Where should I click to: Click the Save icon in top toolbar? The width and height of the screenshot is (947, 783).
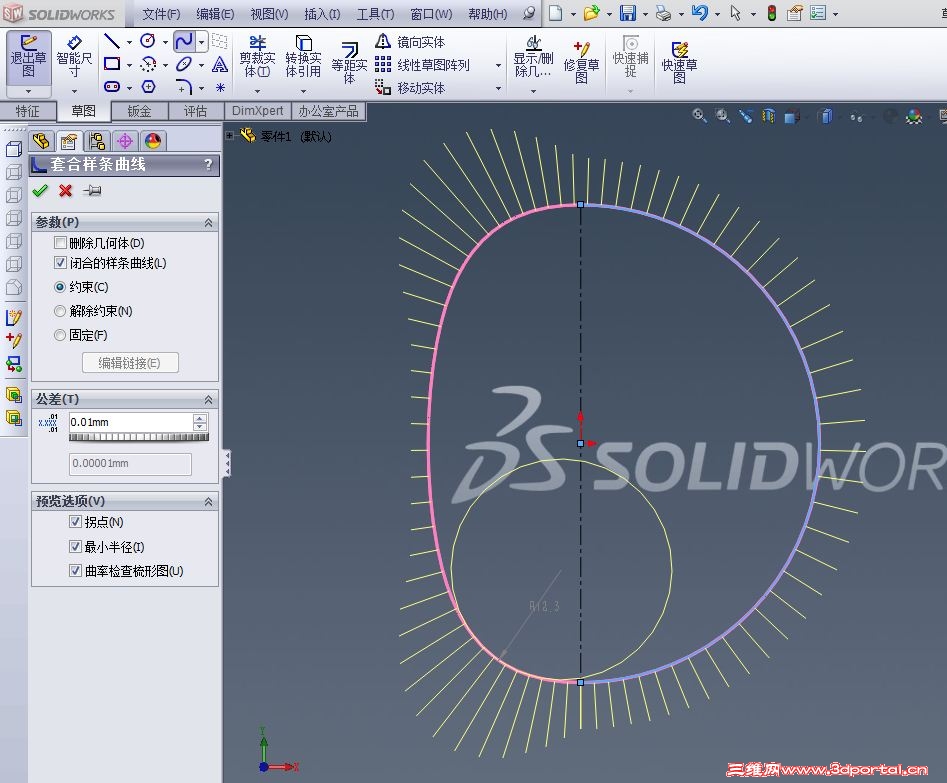(x=628, y=13)
